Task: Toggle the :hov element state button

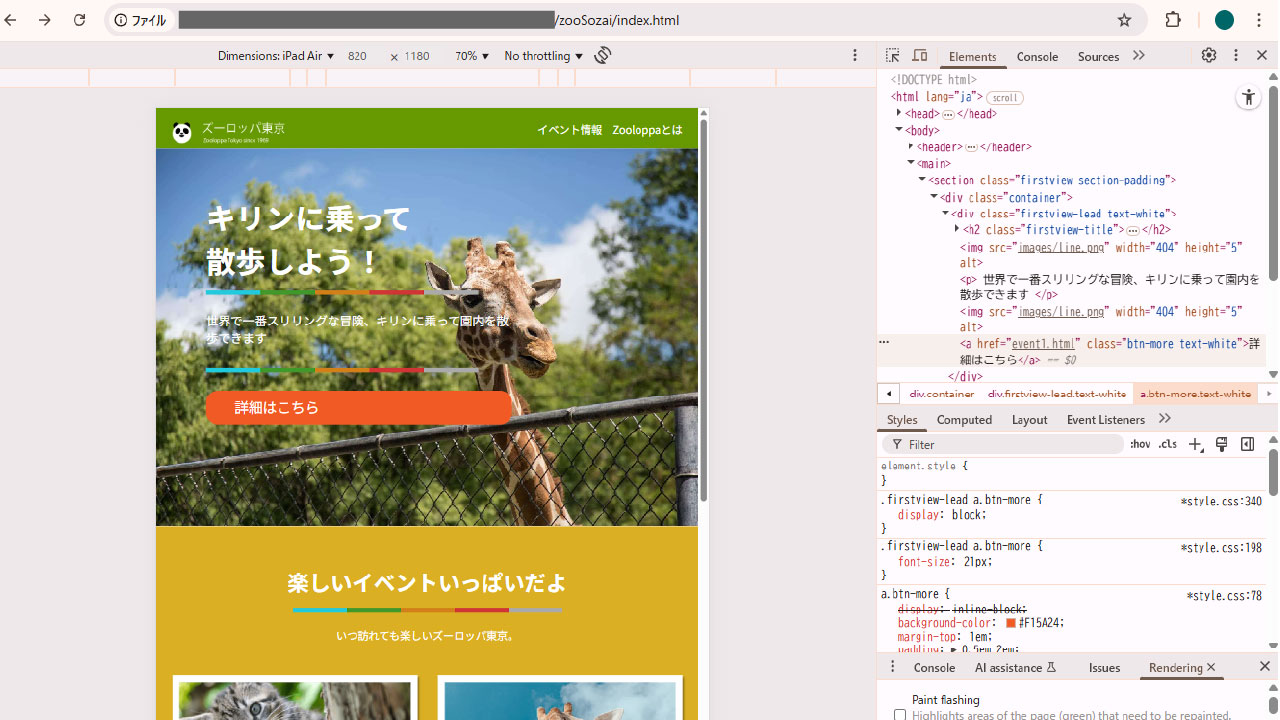Action: coord(1140,445)
